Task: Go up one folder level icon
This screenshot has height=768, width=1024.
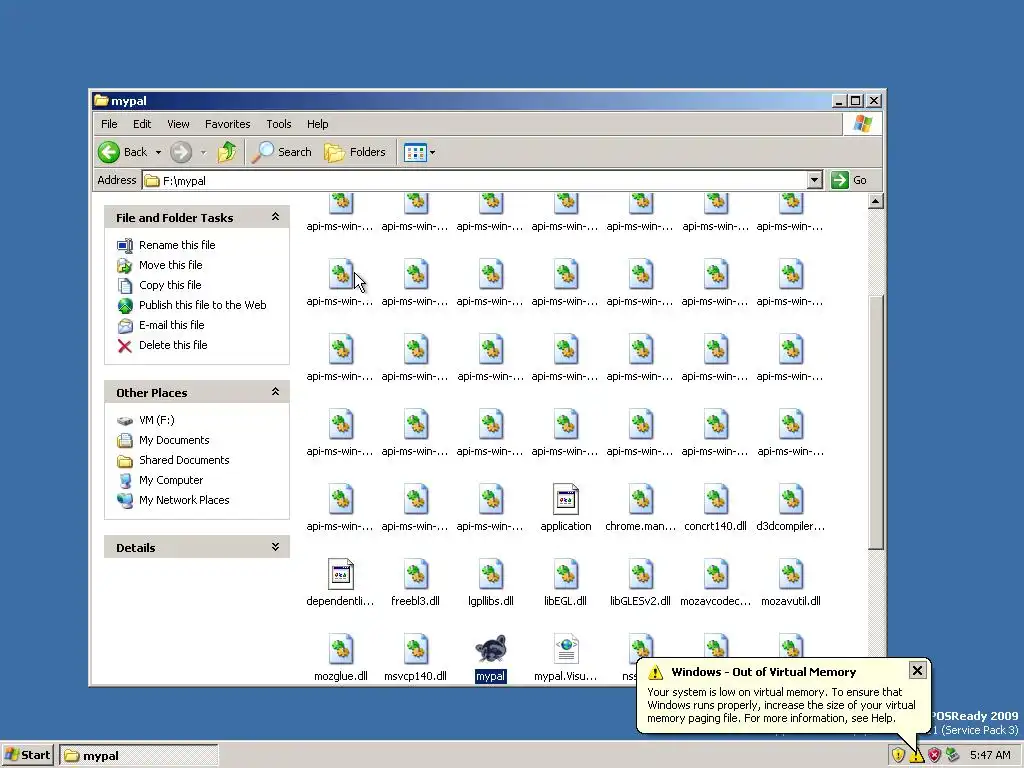Action: (x=227, y=152)
